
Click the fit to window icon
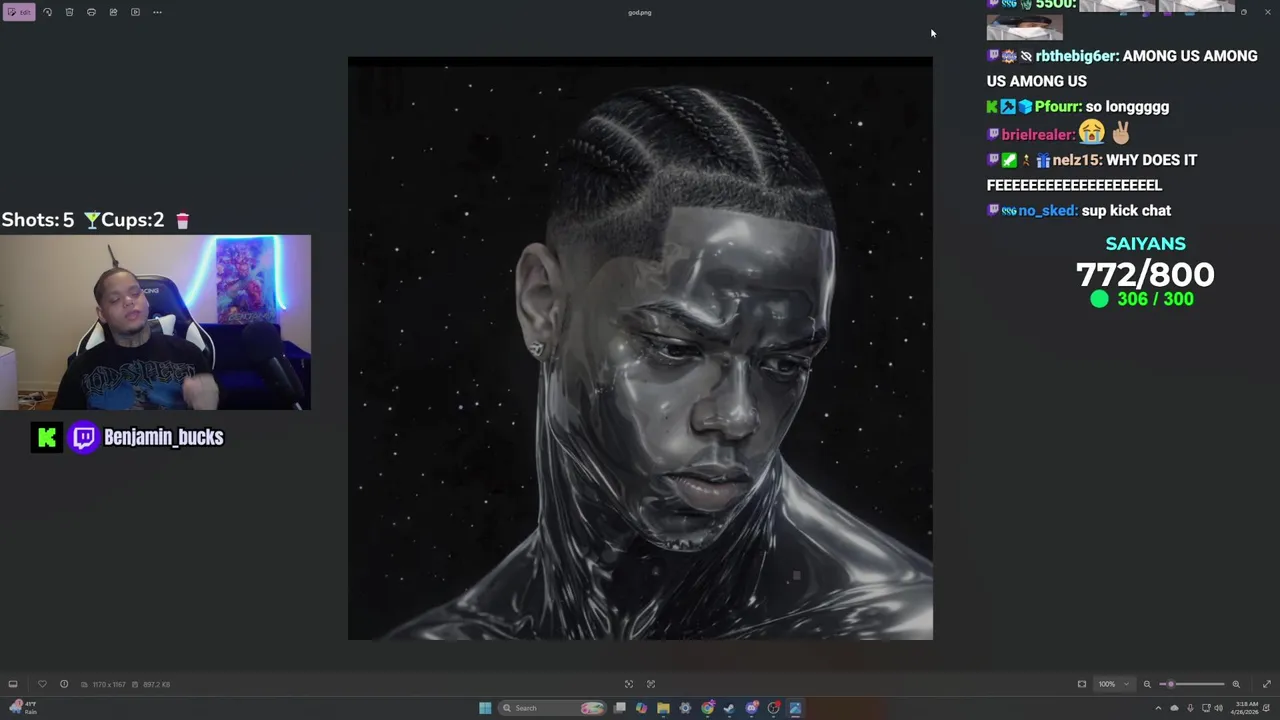click(1082, 684)
